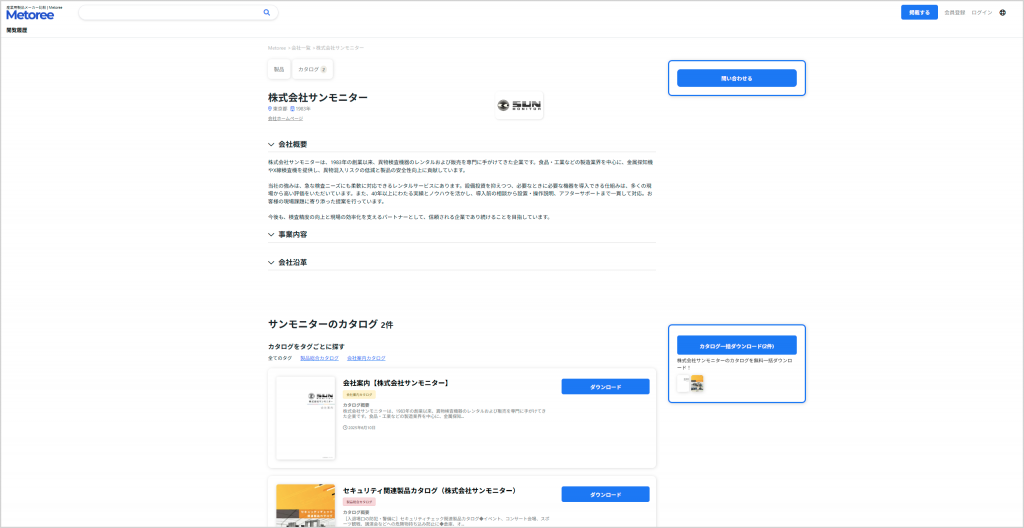Go to Metoree breadcrumb link
This screenshot has height=528, width=1024.
277,48
